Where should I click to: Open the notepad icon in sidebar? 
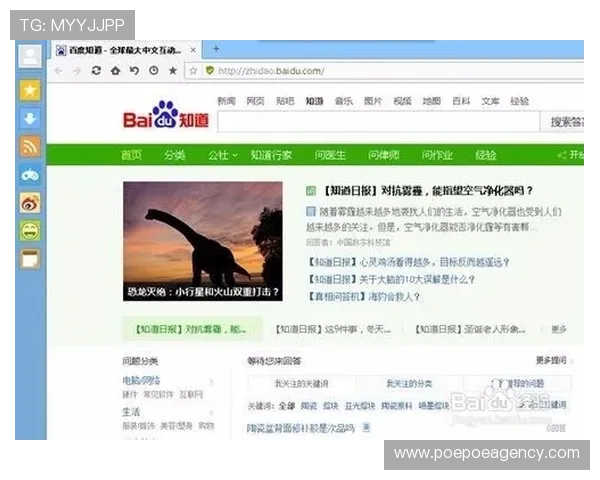tap(30, 260)
